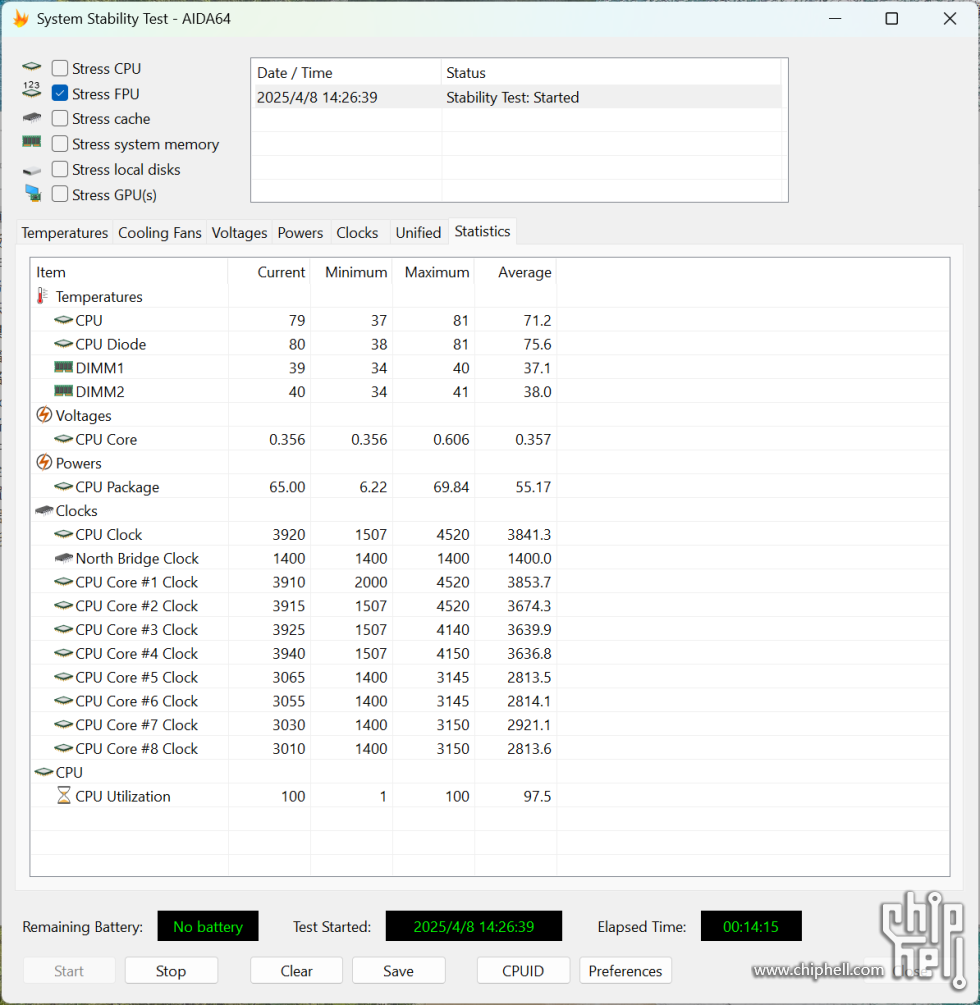The height and width of the screenshot is (1005, 980).
Task: Click the Minimum column header
Action: 351,272
